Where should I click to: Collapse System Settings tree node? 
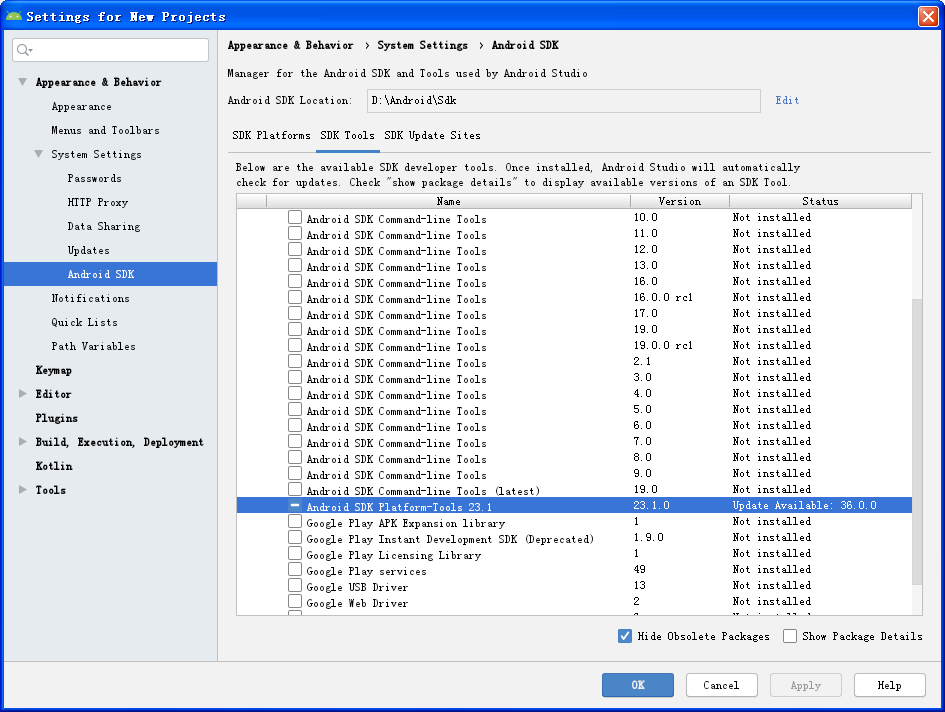click(39, 154)
